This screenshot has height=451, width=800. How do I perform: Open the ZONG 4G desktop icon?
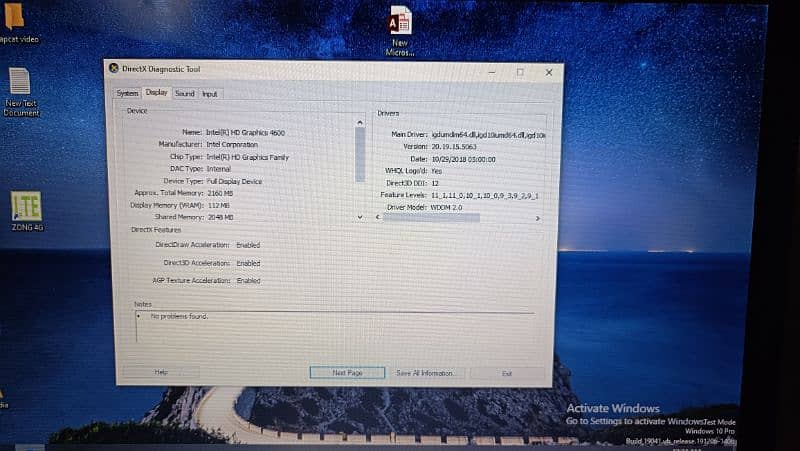[27, 210]
